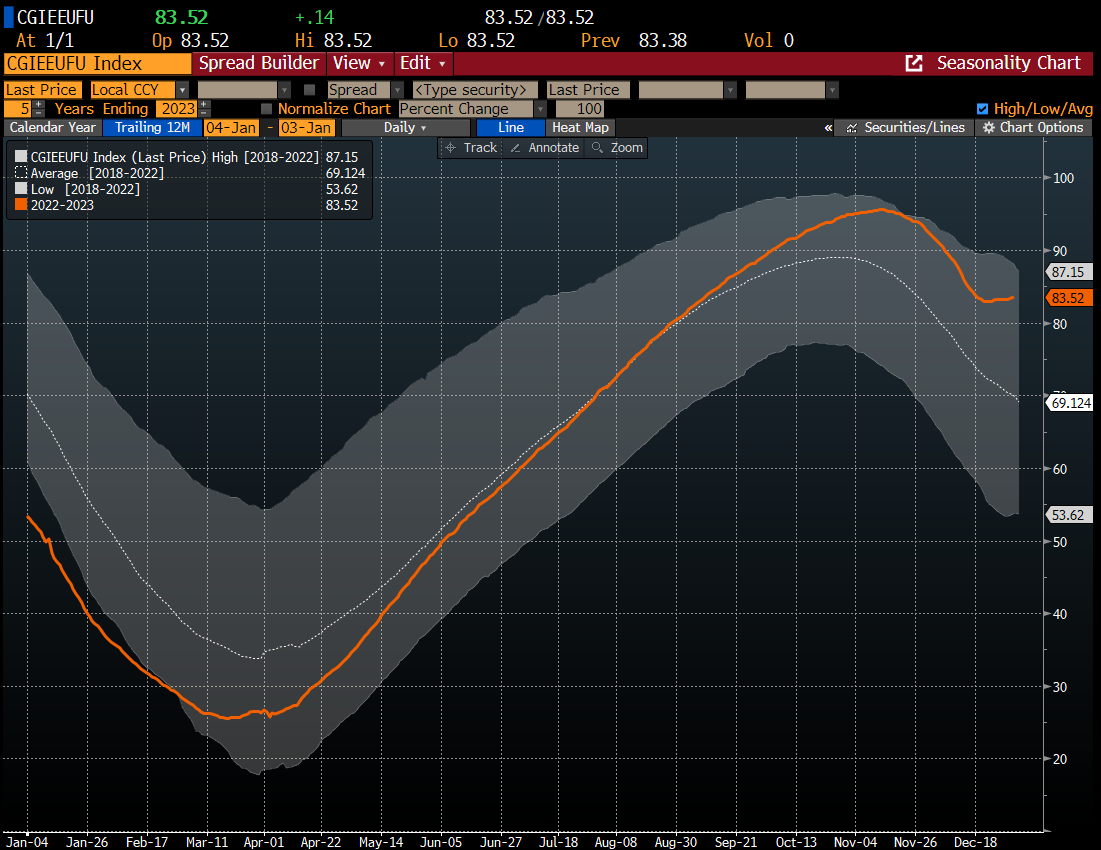Open the View menu
1101x850 pixels.
(x=358, y=63)
